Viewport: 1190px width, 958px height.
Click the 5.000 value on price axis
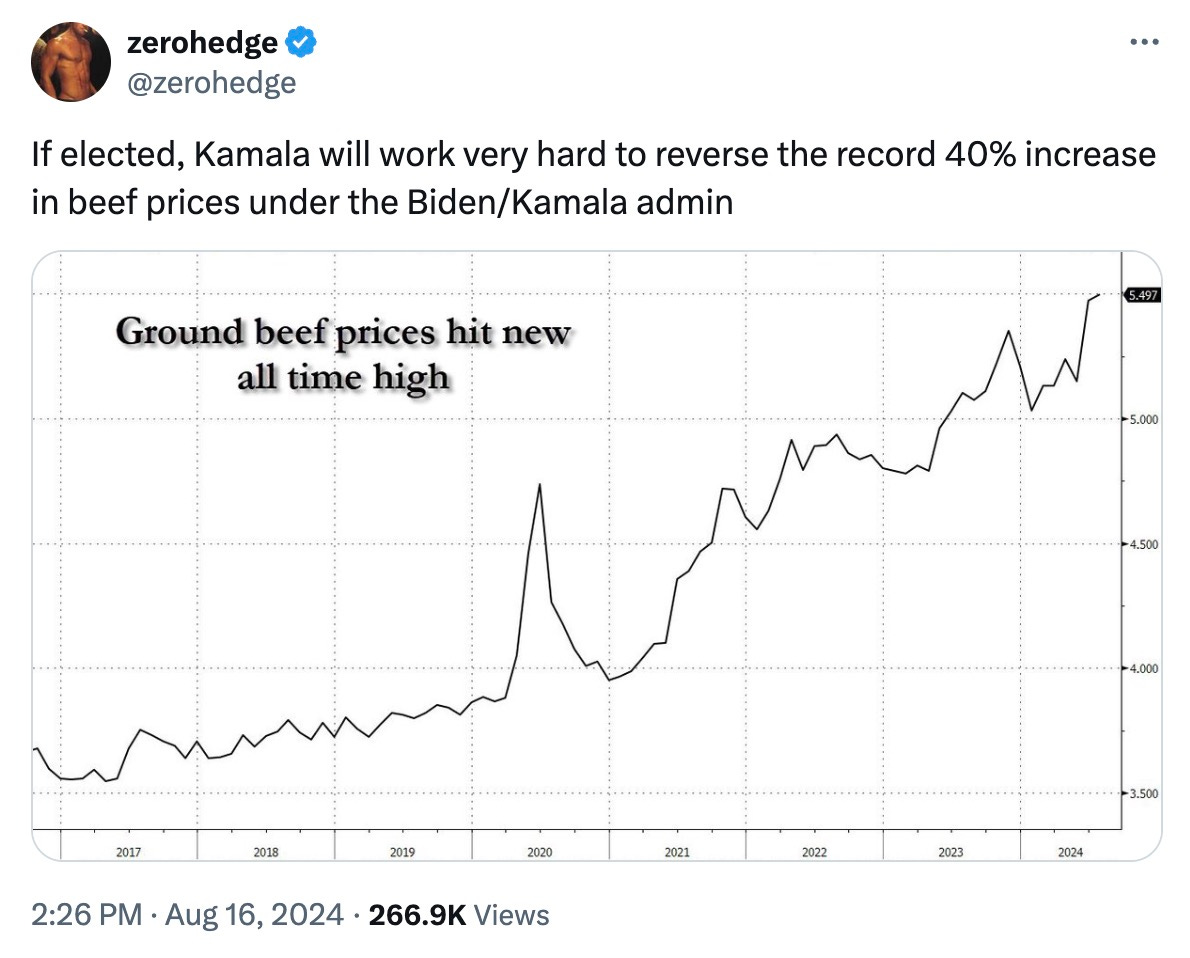coord(1144,419)
